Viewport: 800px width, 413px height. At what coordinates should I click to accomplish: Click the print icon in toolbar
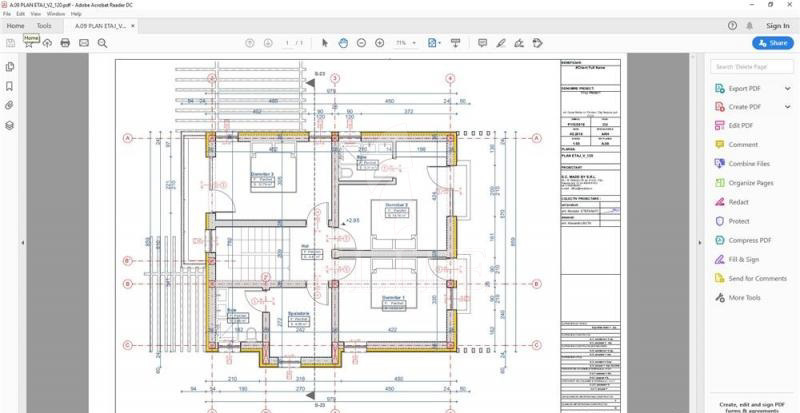(65, 43)
